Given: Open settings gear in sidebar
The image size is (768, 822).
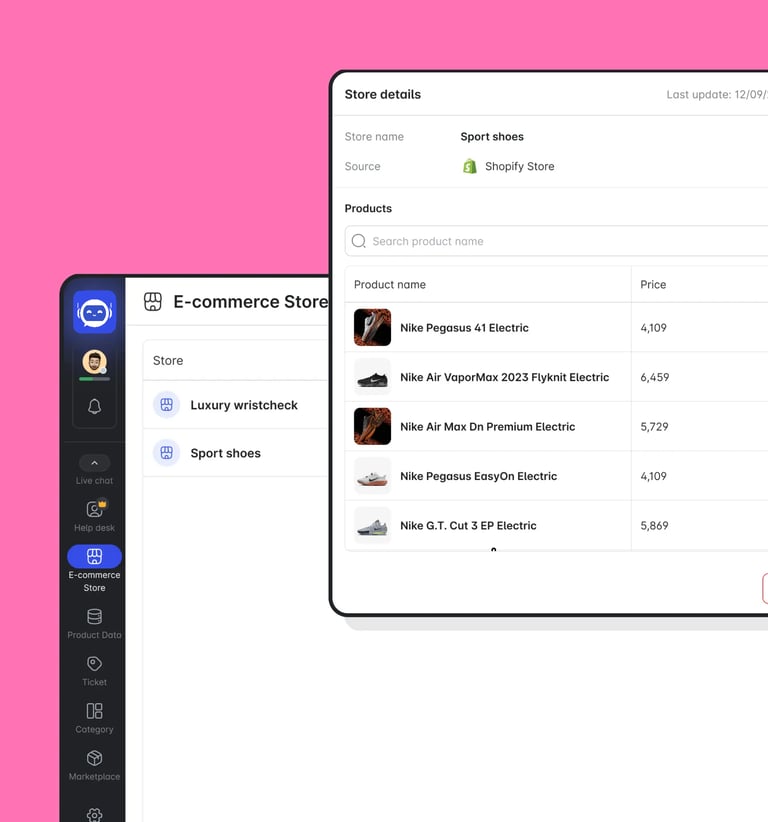Looking at the screenshot, I should click(94, 815).
